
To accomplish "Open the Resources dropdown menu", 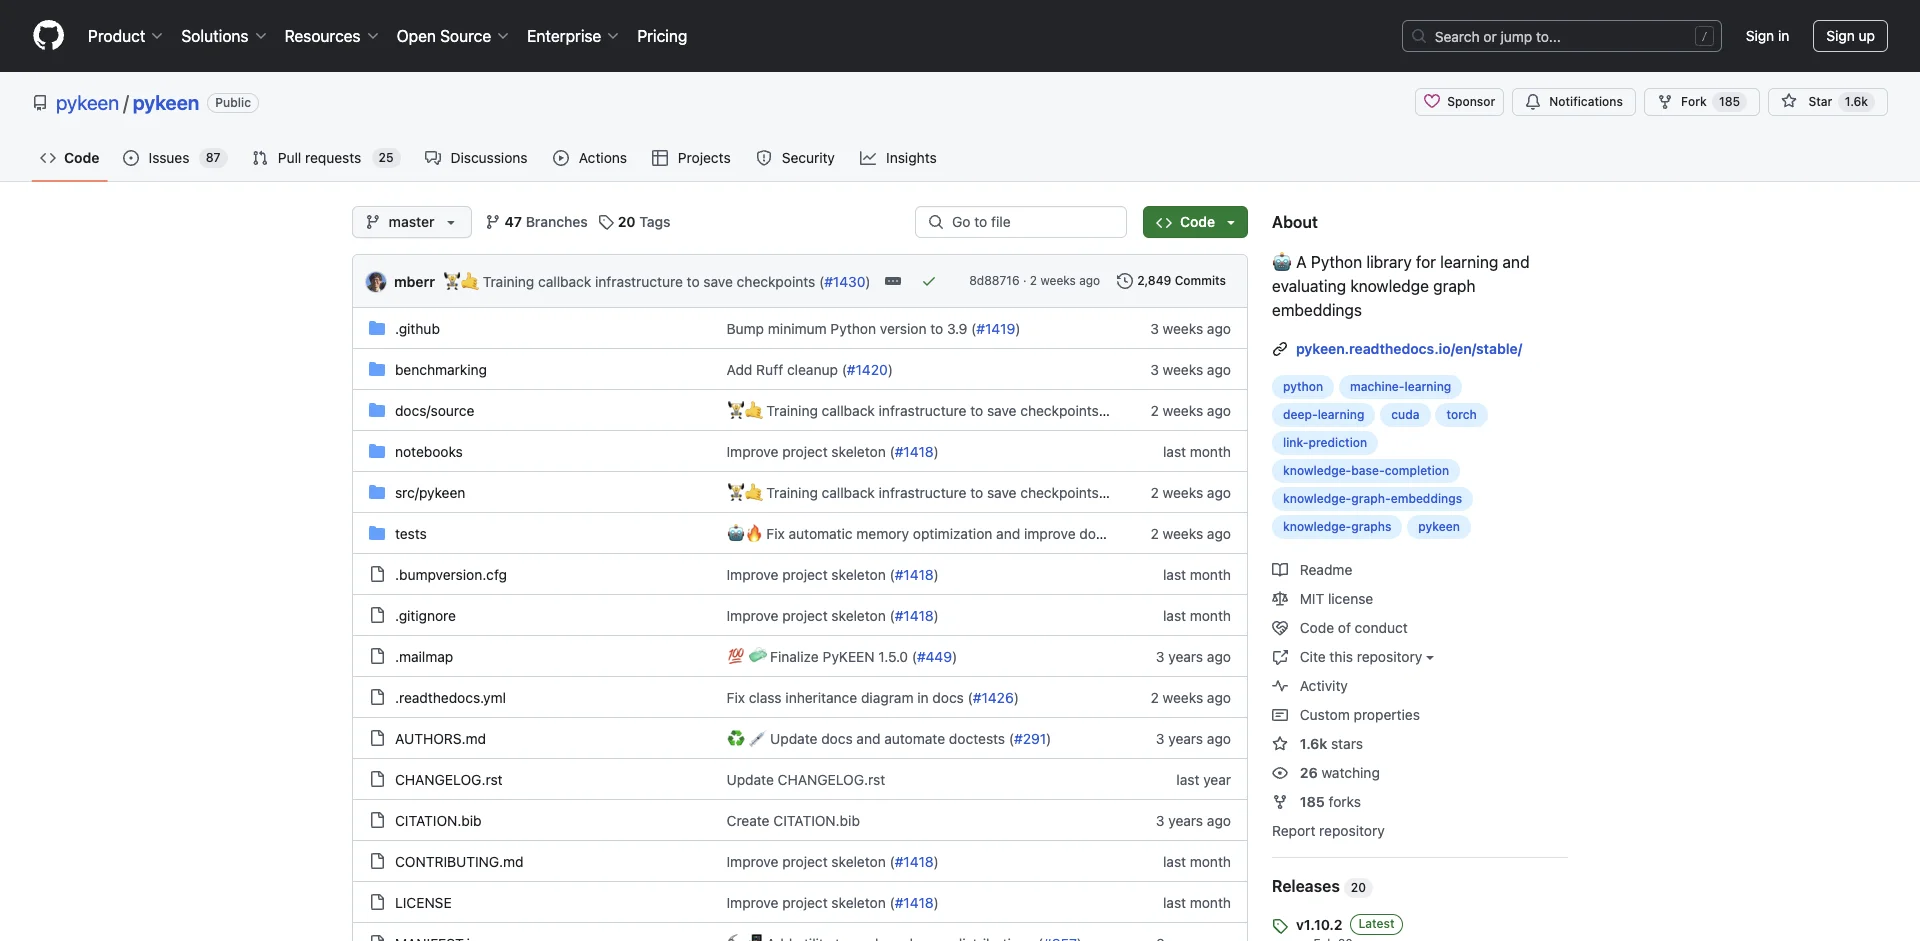I will click(x=331, y=36).
